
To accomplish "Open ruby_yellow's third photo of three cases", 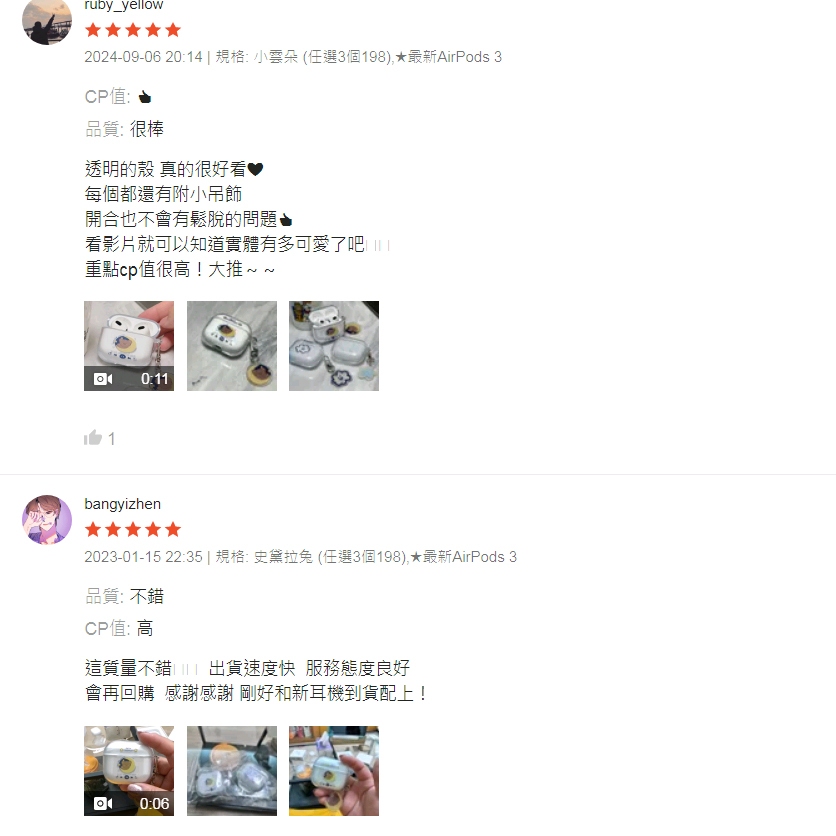I will [x=334, y=346].
